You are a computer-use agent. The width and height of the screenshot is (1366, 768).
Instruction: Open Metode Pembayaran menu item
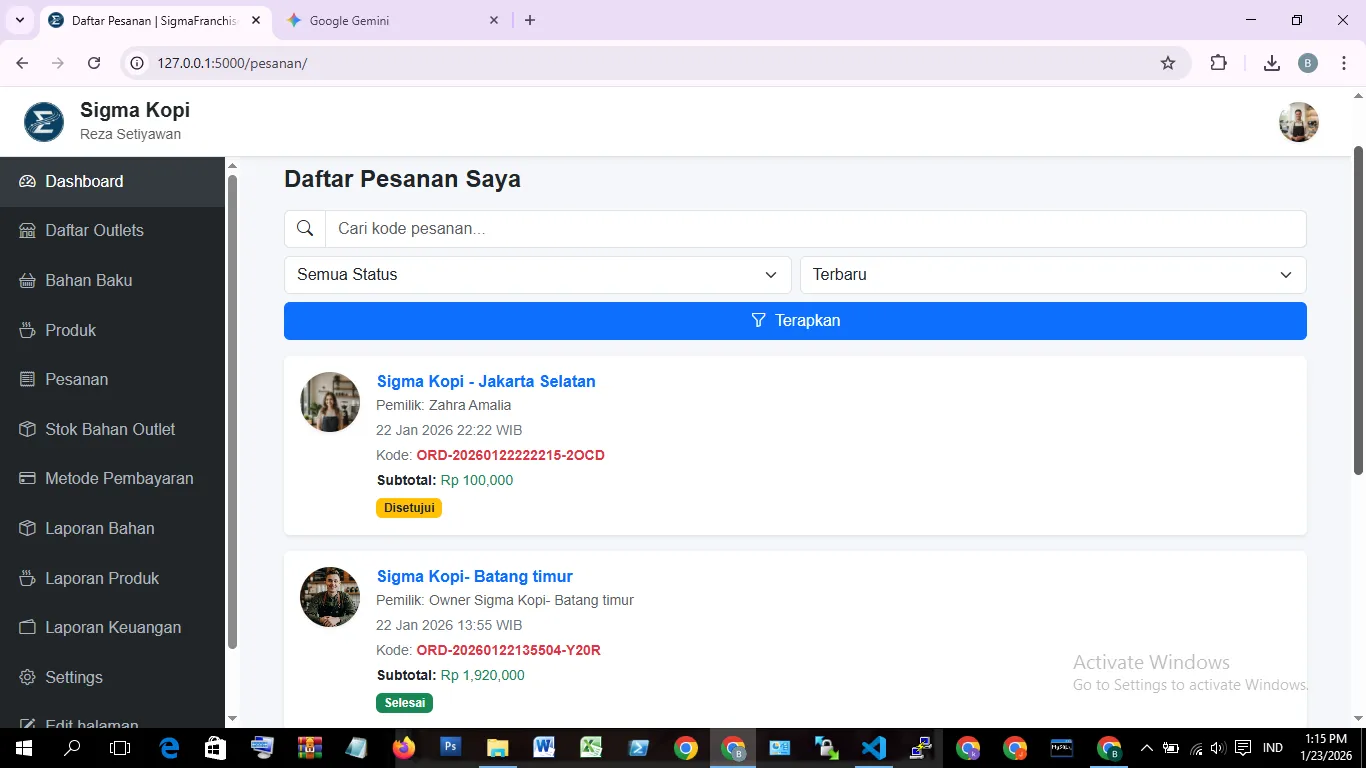(x=112, y=478)
